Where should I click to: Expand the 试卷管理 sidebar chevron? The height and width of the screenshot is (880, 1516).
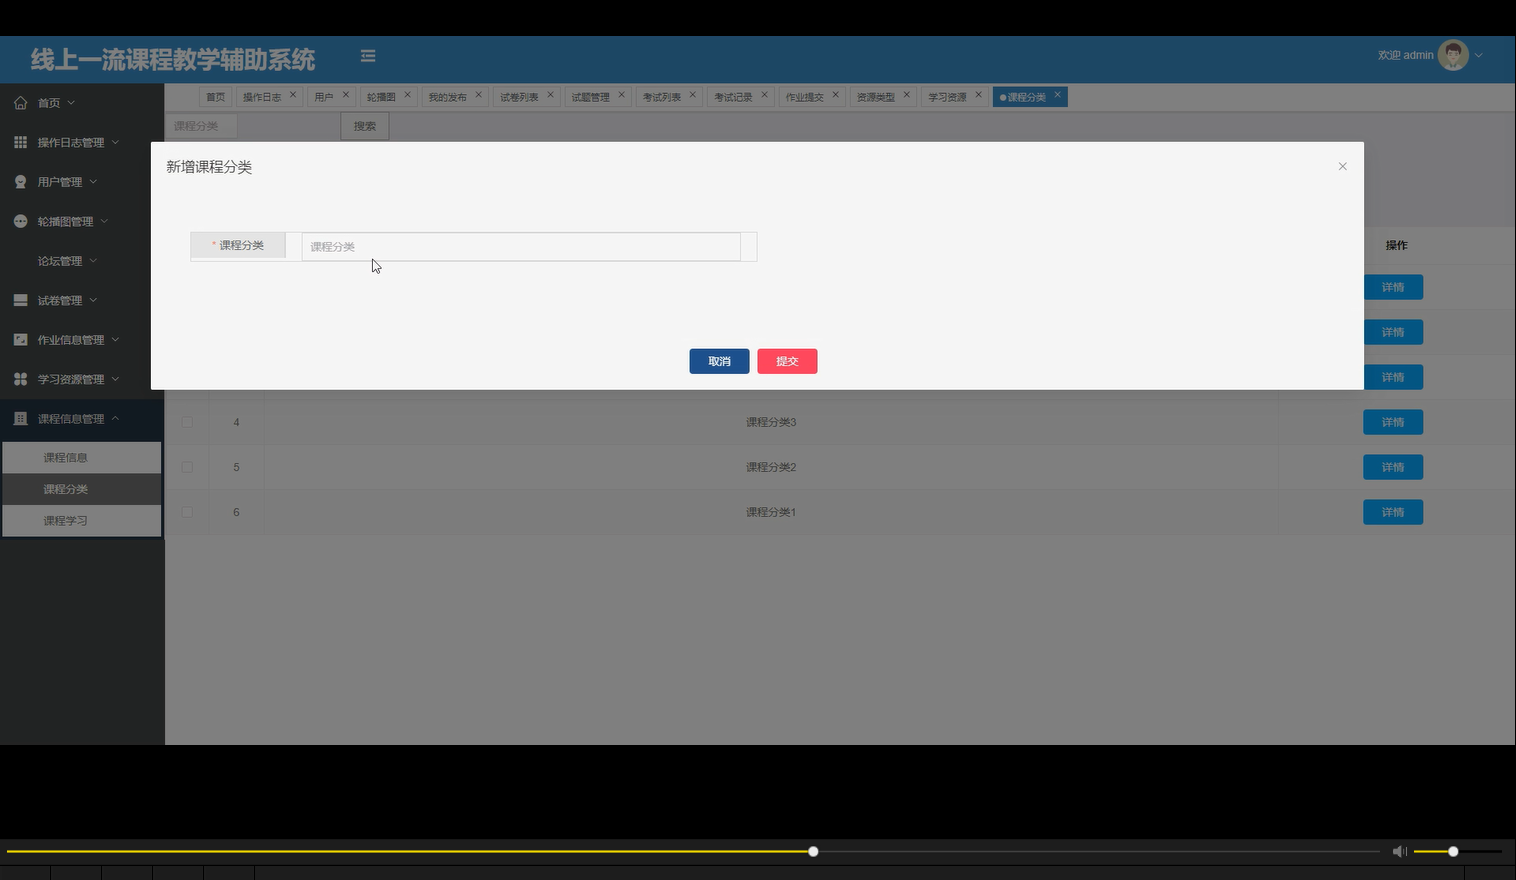point(93,300)
